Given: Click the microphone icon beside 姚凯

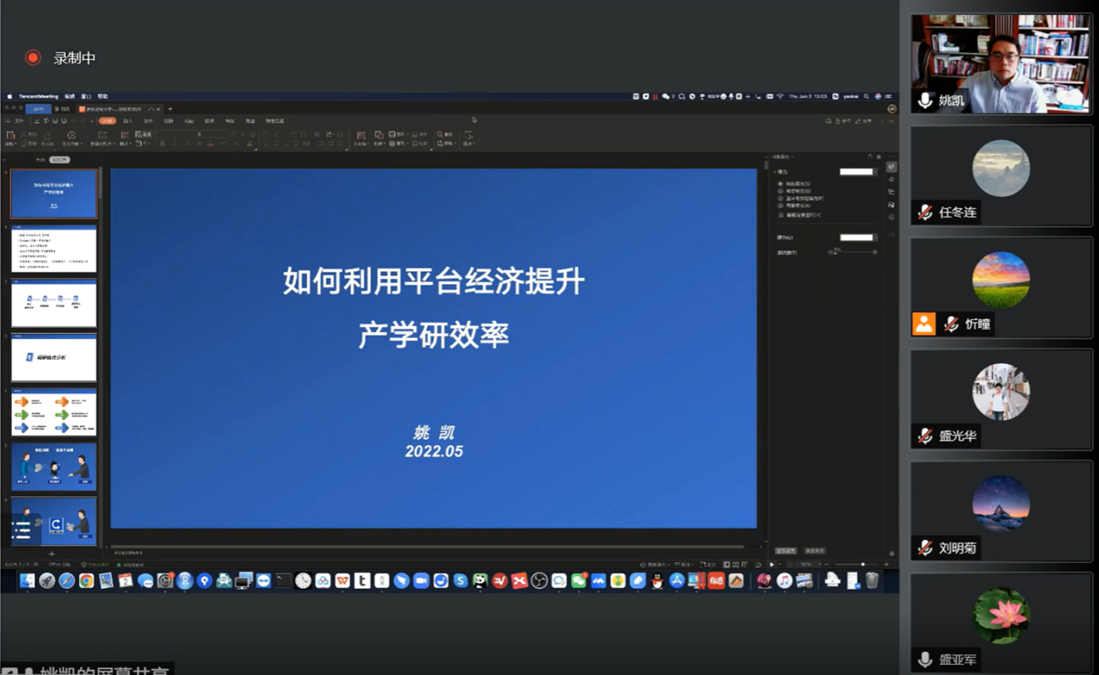Looking at the screenshot, I should 925,100.
